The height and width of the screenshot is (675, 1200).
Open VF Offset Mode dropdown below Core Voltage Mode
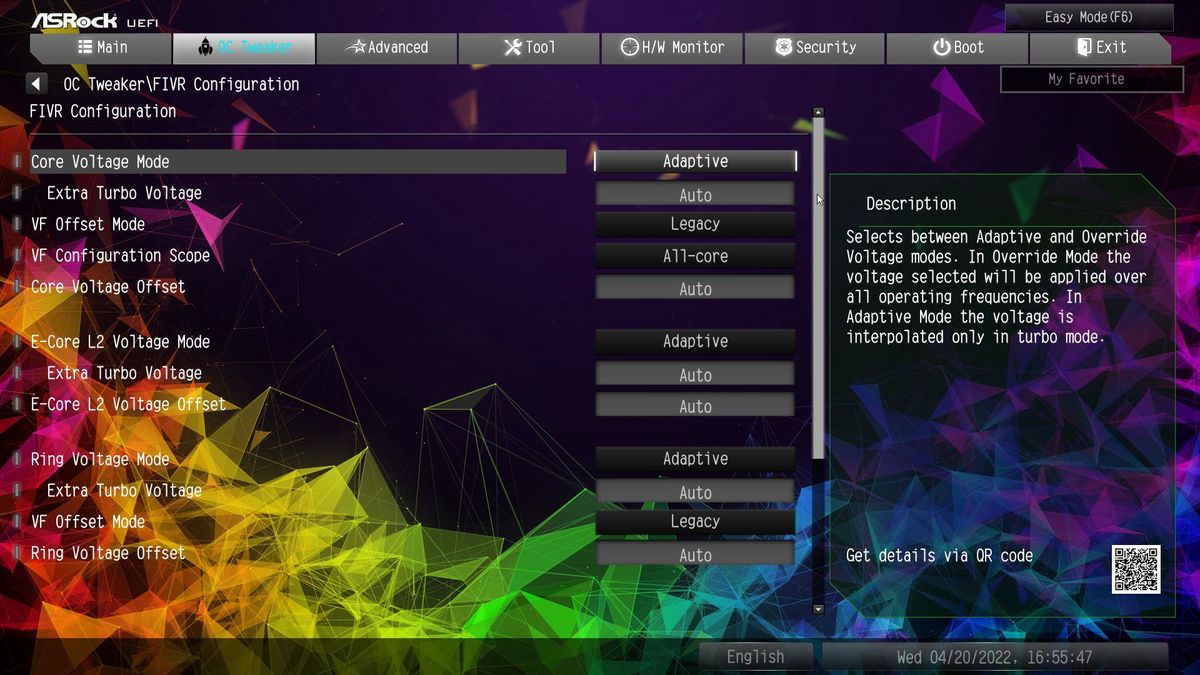pos(695,224)
